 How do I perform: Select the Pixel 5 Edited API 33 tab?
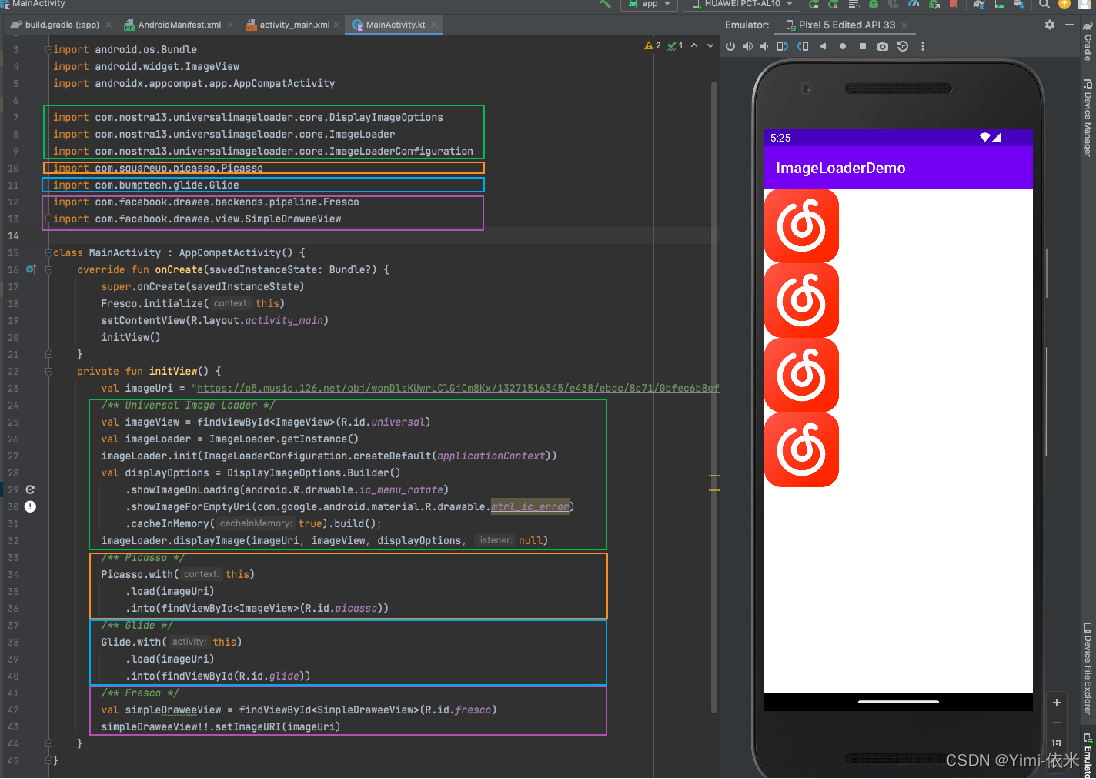(846, 24)
